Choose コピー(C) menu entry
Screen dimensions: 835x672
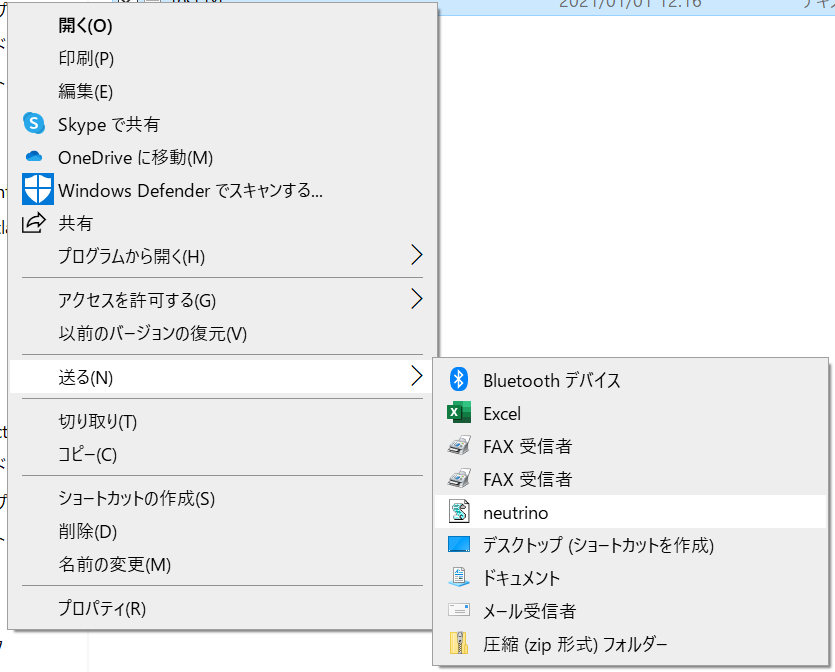(222, 454)
